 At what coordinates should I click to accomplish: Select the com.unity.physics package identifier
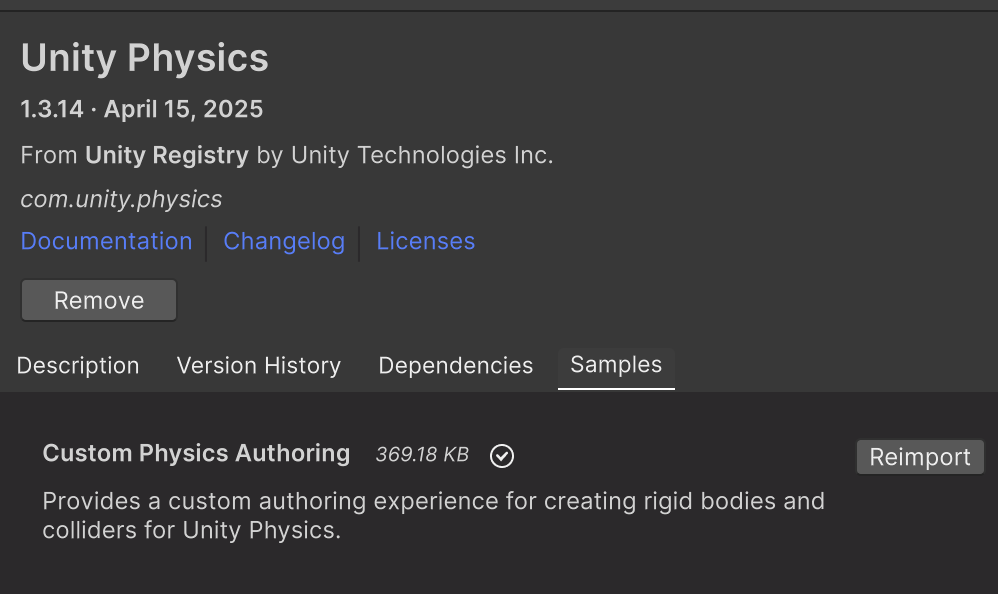click(121, 198)
